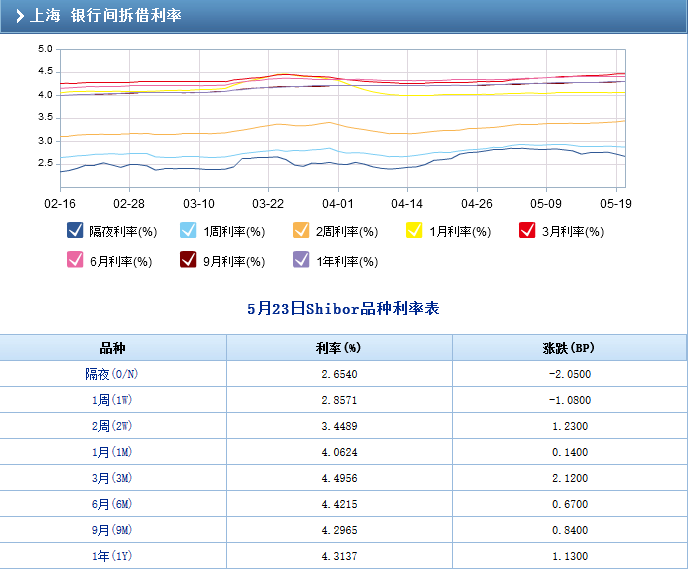Select the 9-month rate value 4.2965

click(339, 530)
